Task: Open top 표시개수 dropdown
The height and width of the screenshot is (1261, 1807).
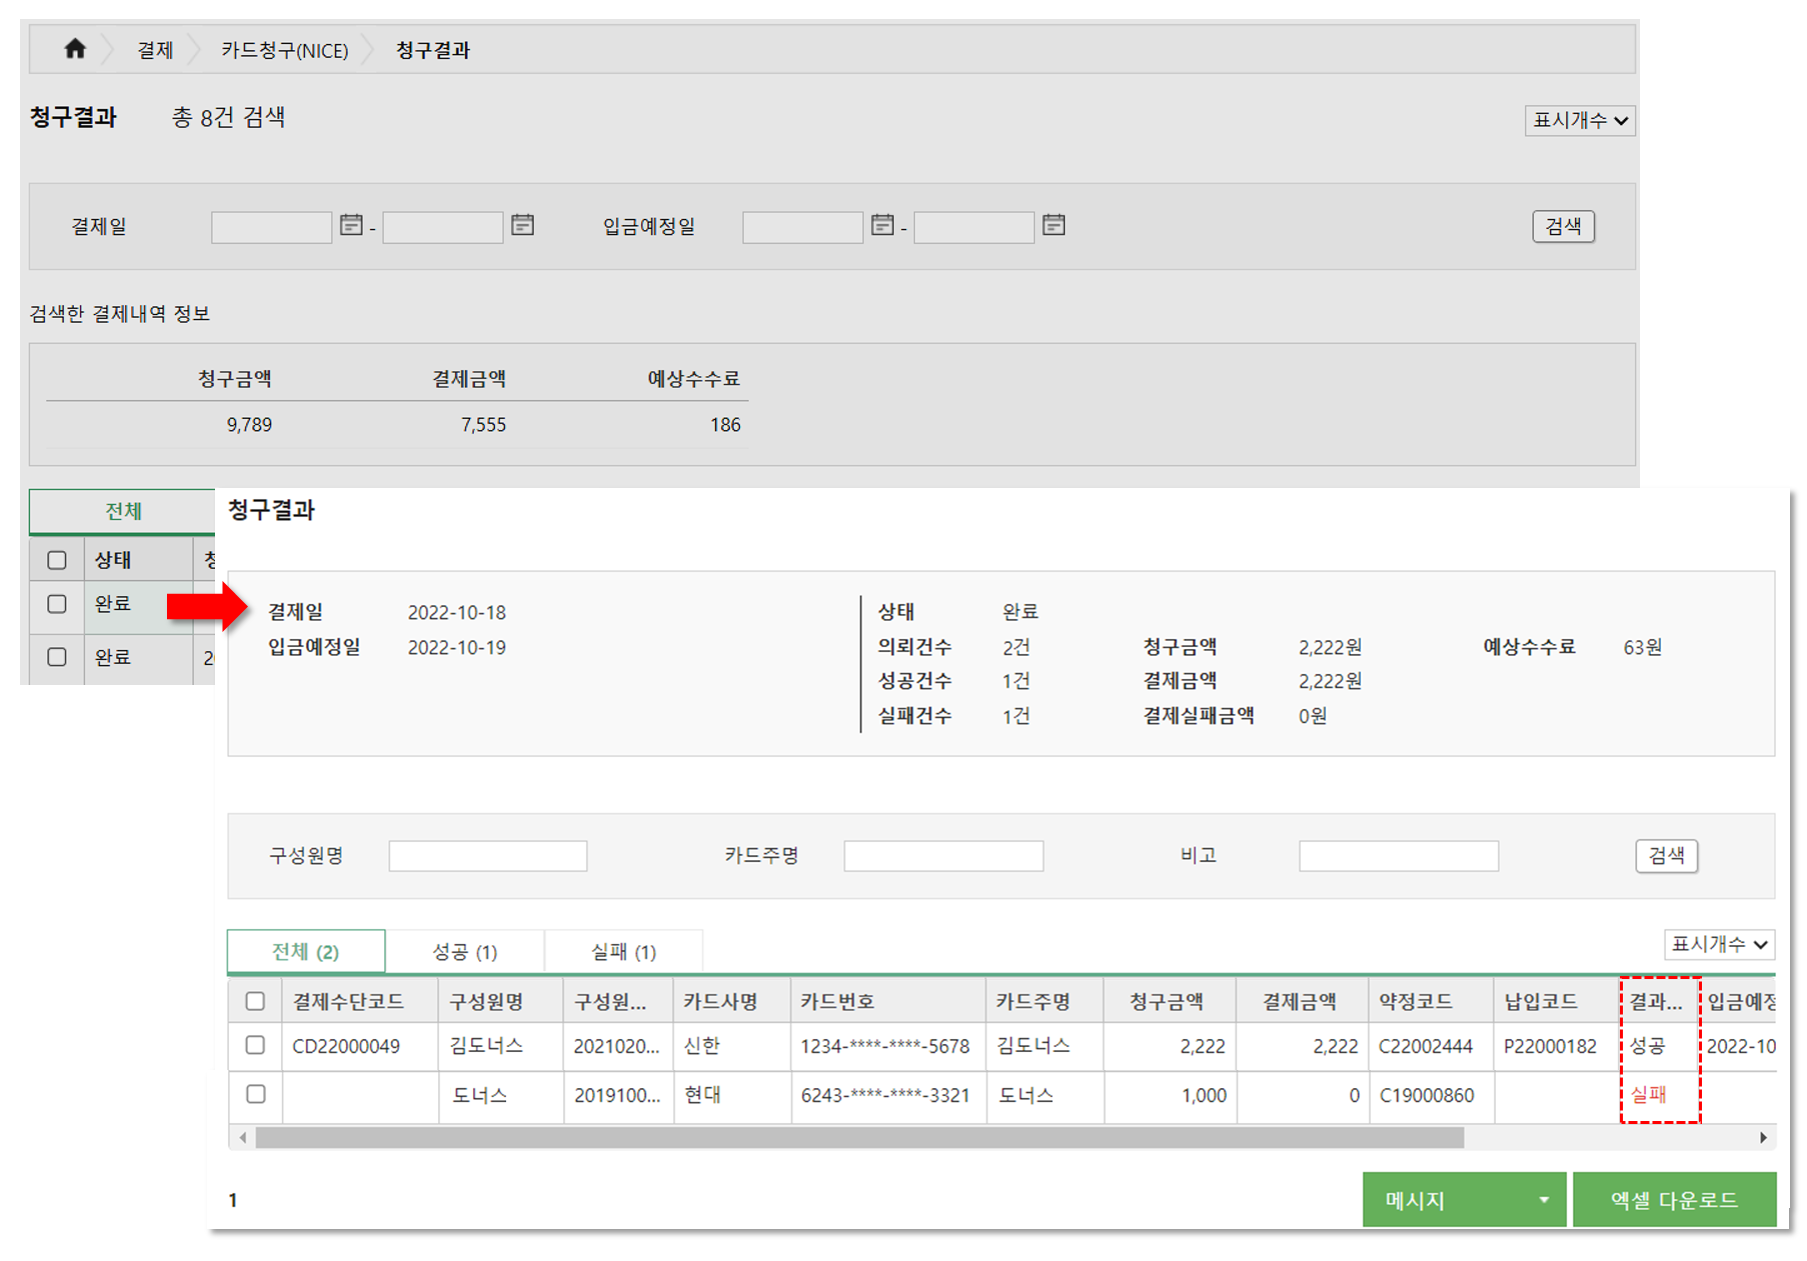Action: [x=1580, y=120]
